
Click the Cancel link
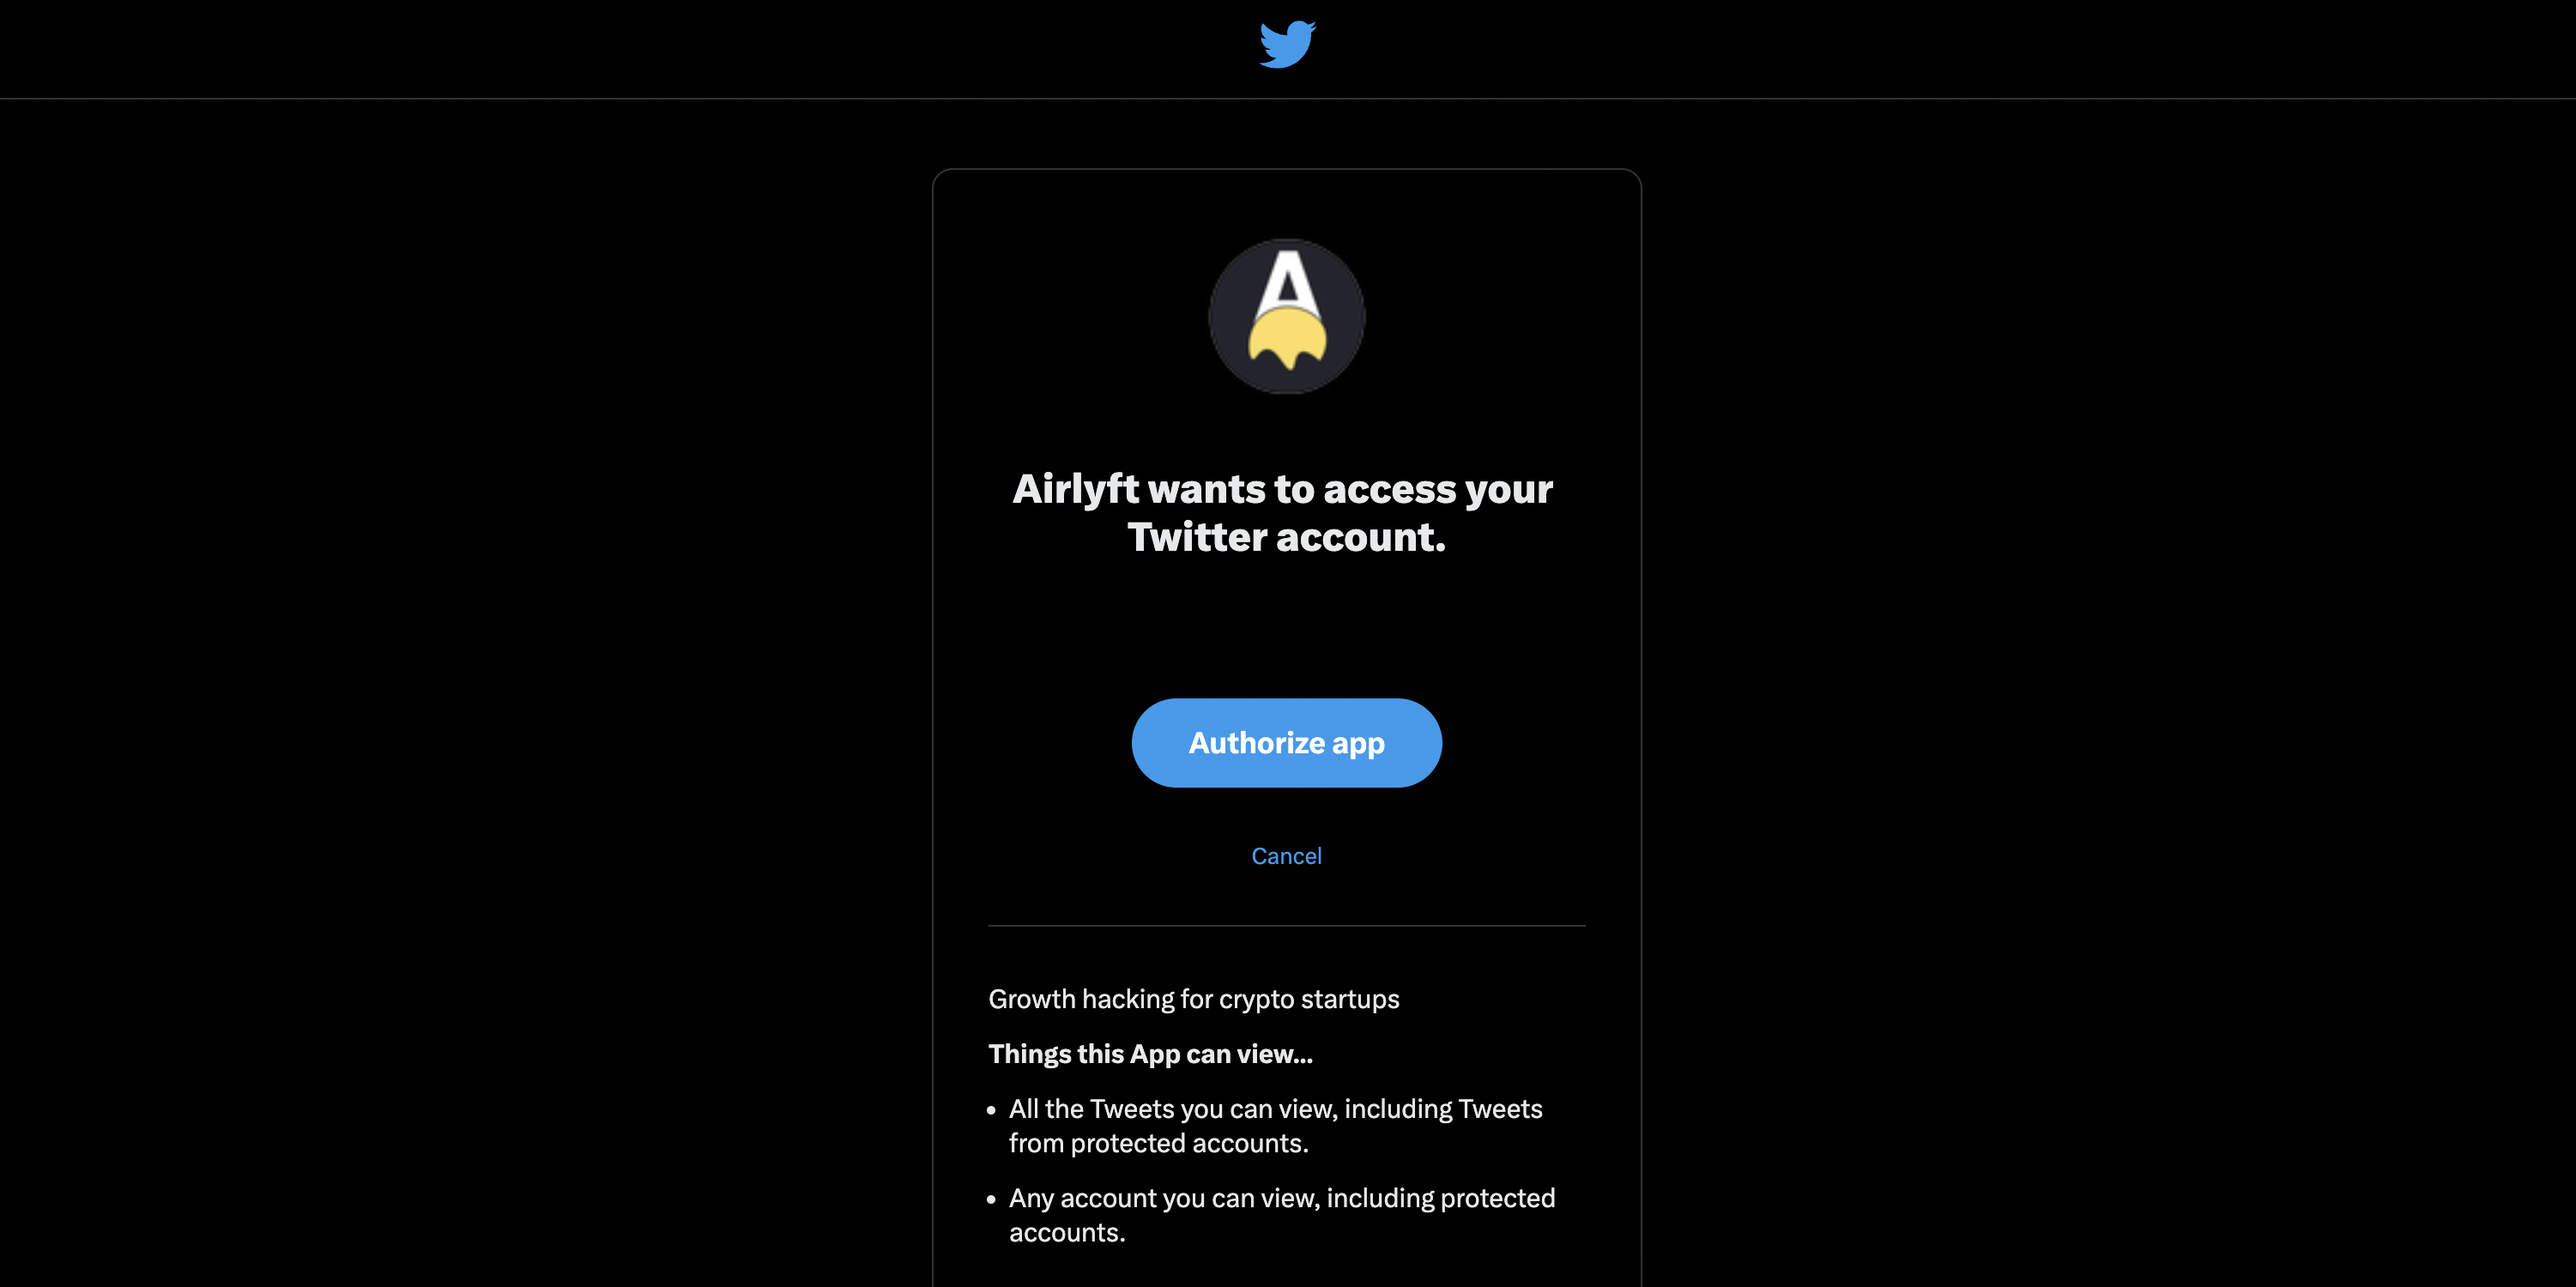1286,855
